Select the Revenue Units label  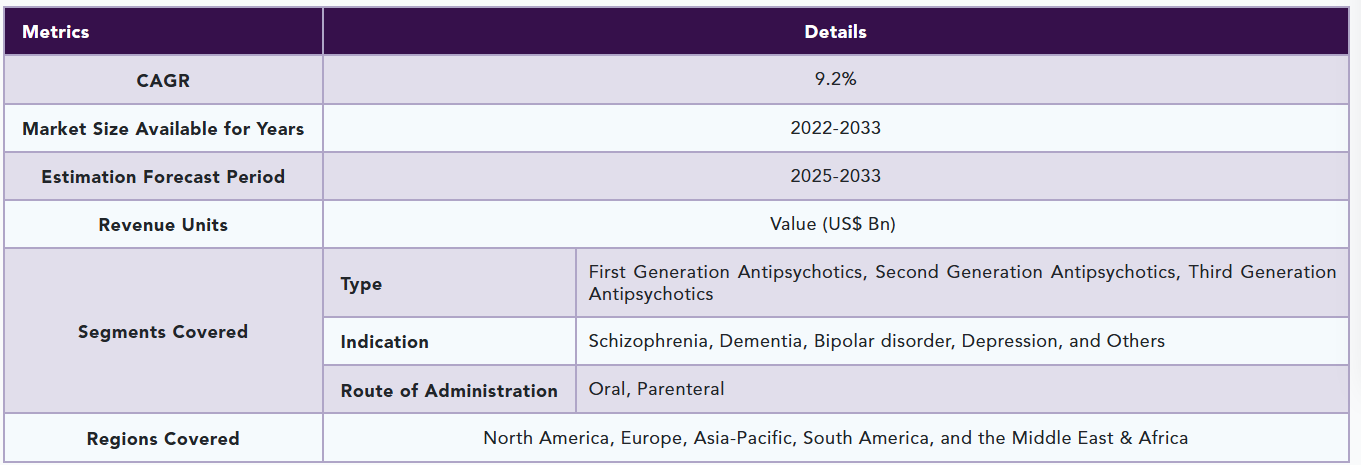pyautogui.click(x=163, y=225)
